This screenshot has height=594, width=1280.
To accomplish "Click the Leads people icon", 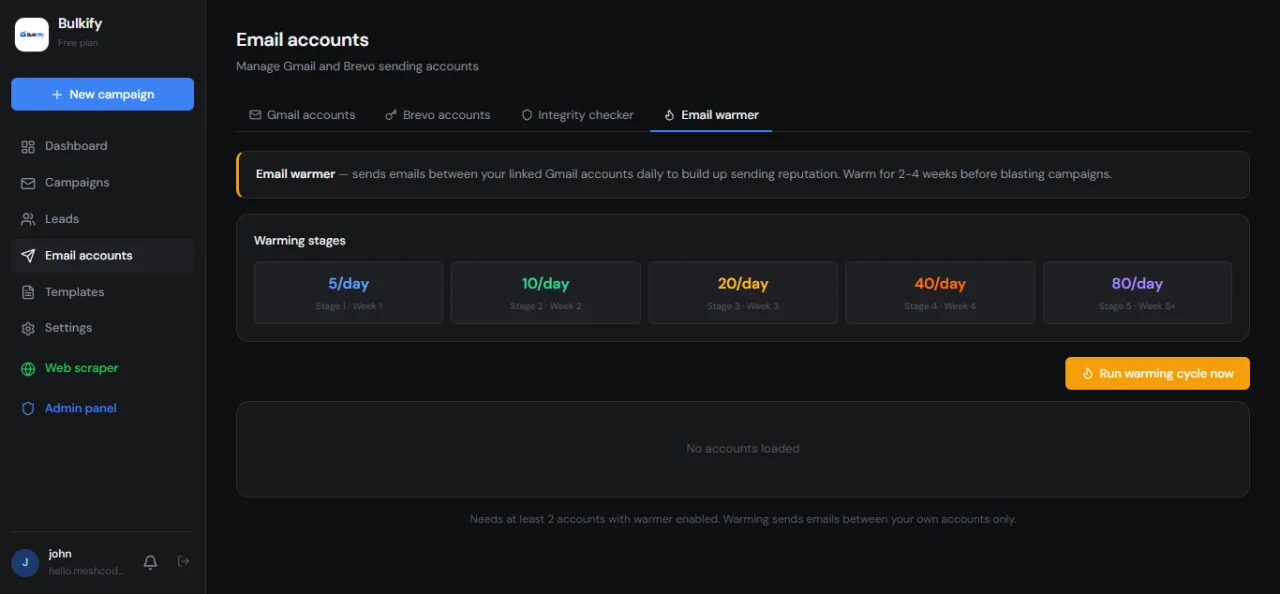I will pyautogui.click(x=28, y=219).
